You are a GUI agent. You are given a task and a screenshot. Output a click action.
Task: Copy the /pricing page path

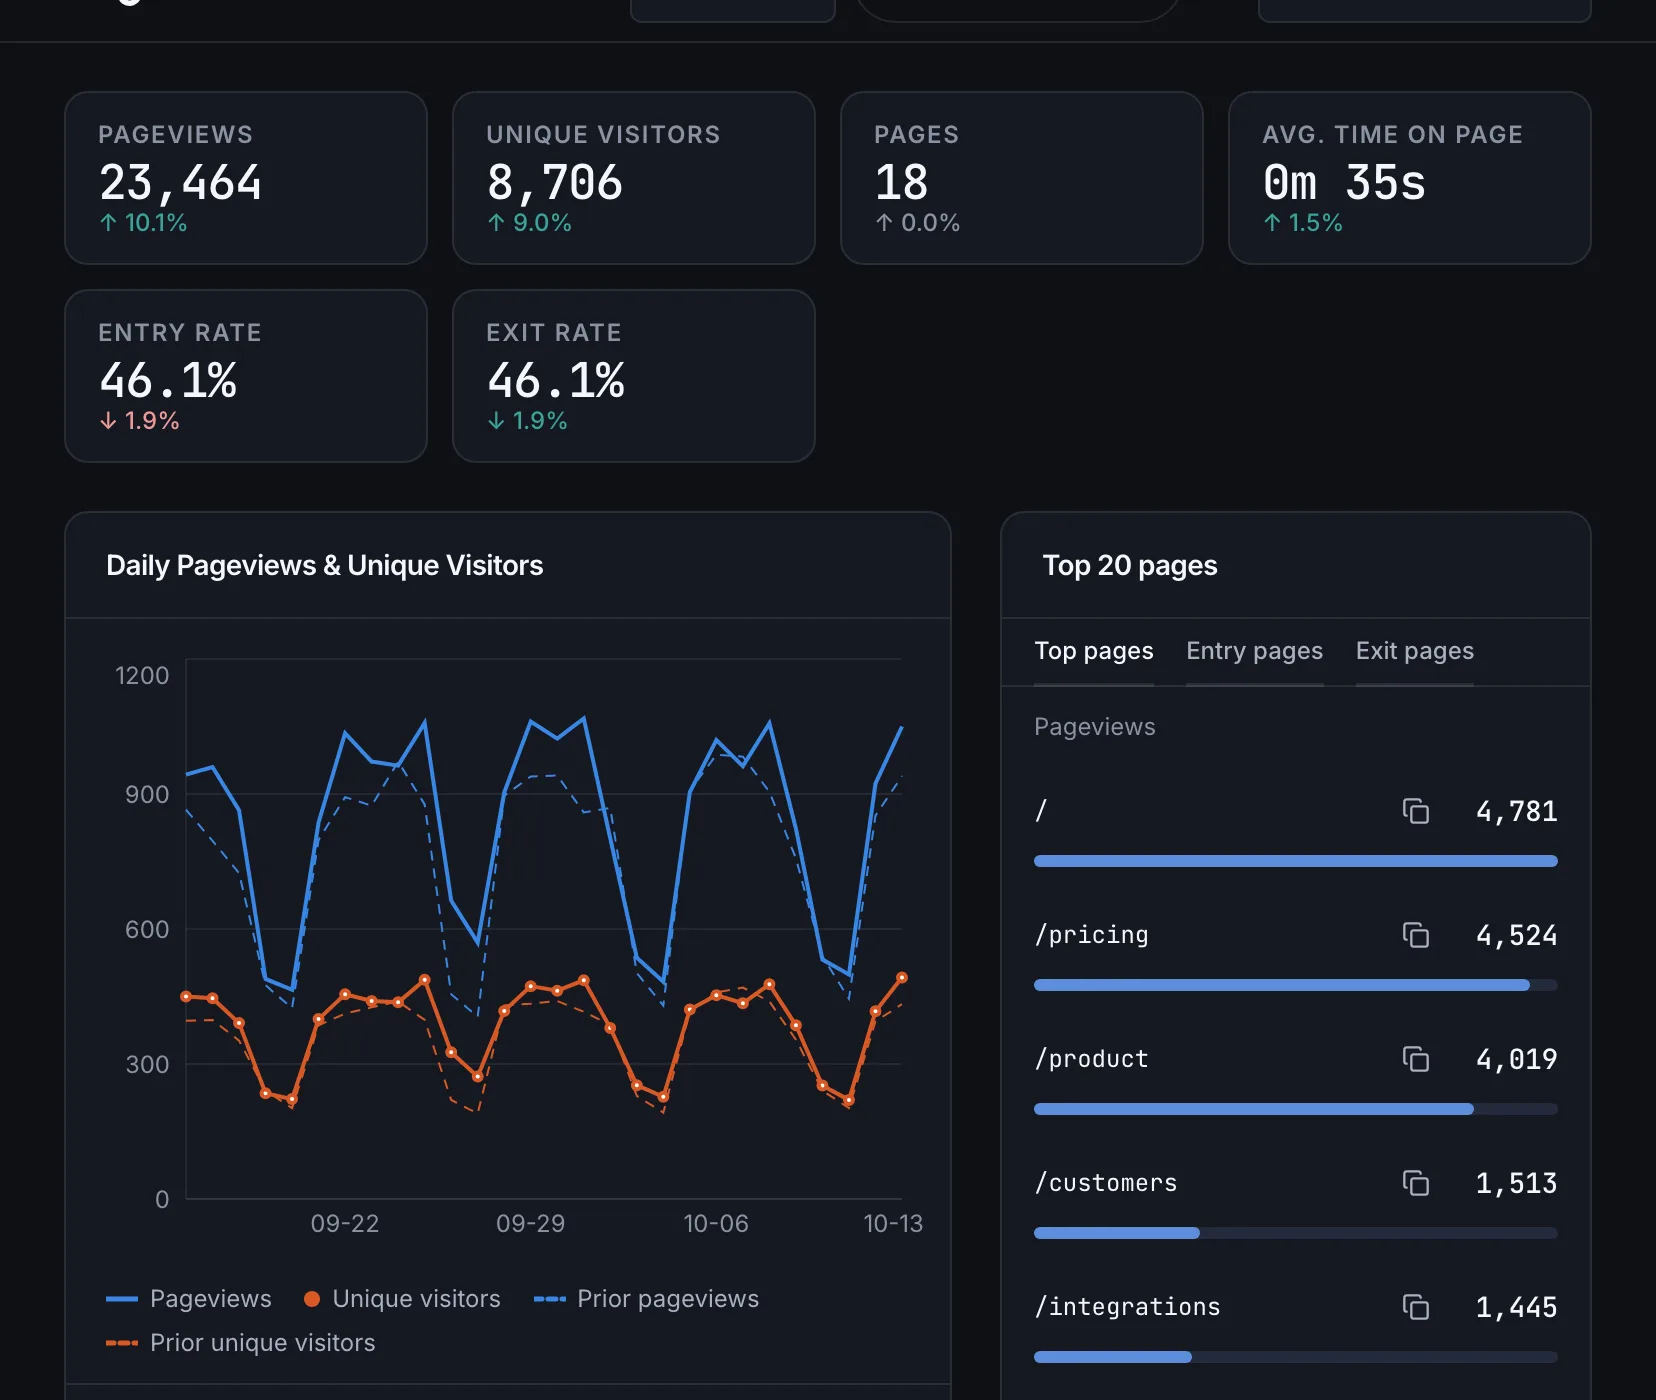(1415, 935)
